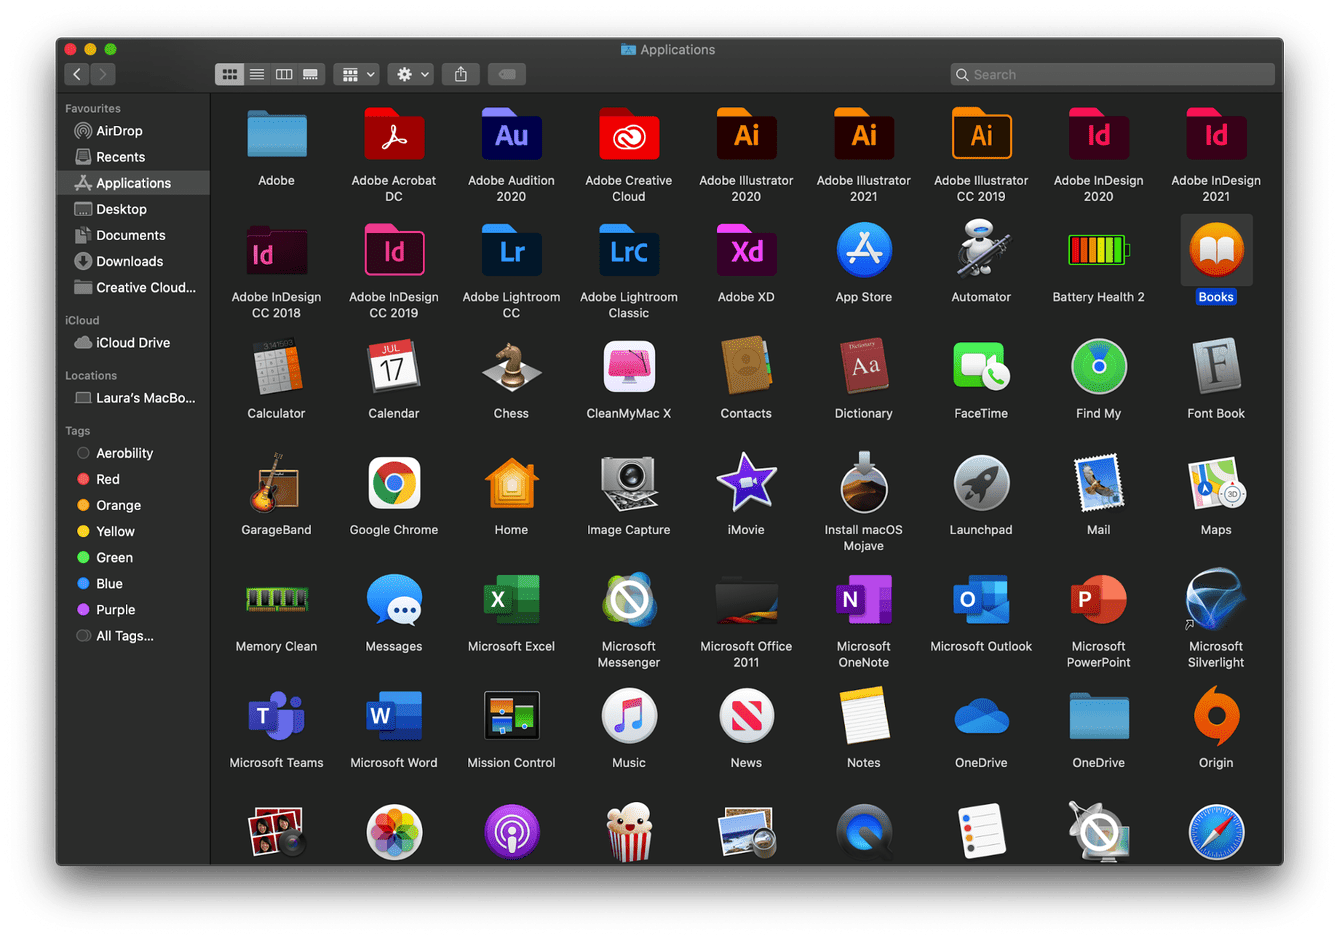Switch to icon view
The width and height of the screenshot is (1340, 940).
click(230, 74)
